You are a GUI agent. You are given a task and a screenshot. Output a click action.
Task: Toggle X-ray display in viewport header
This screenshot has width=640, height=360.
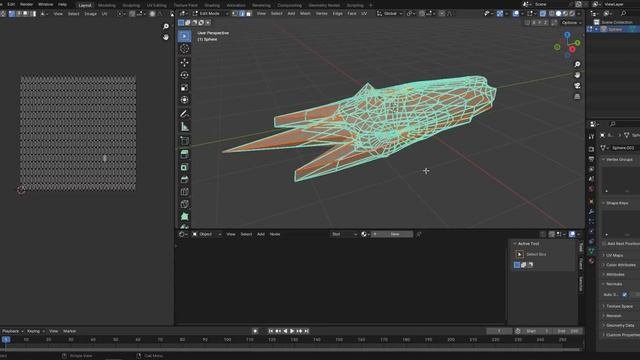click(x=542, y=13)
